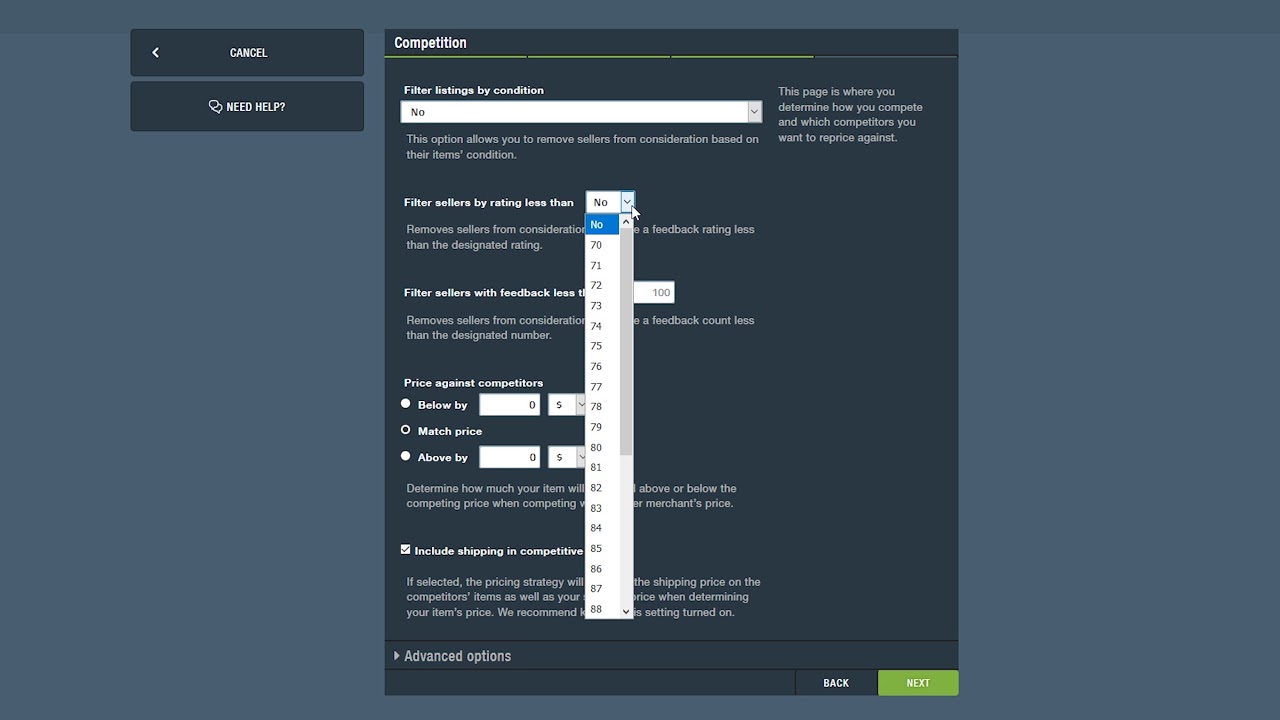Click the Competition heading
Viewport: 1280px width, 720px height.
(x=430, y=43)
